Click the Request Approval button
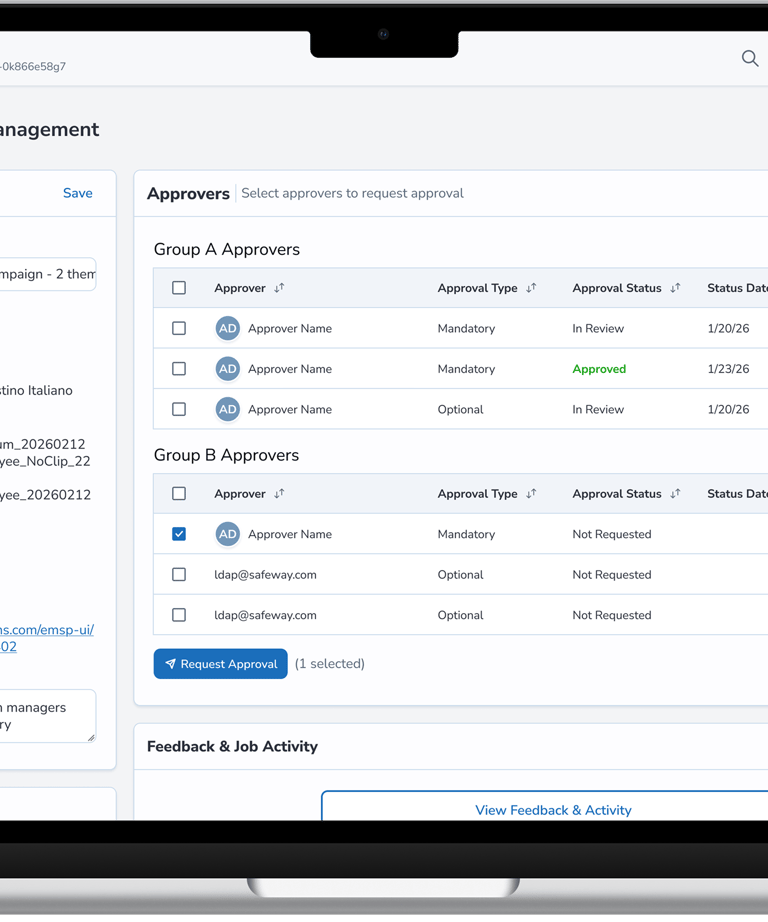Viewport: 768px width, 922px height. click(x=220, y=664)
